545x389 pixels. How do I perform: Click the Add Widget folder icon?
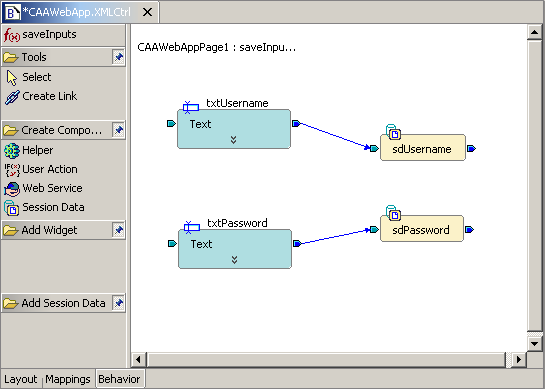pyautogui.click(x=10, y=230)
